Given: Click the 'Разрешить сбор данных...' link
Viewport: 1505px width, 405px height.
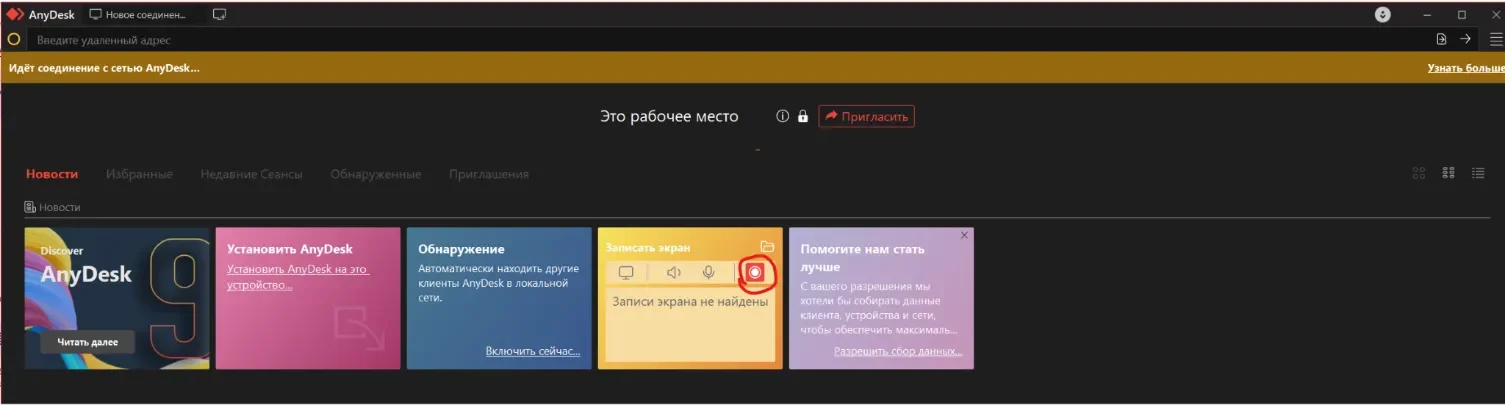Looking at the screenshot, I should click(x=898, y=351).
